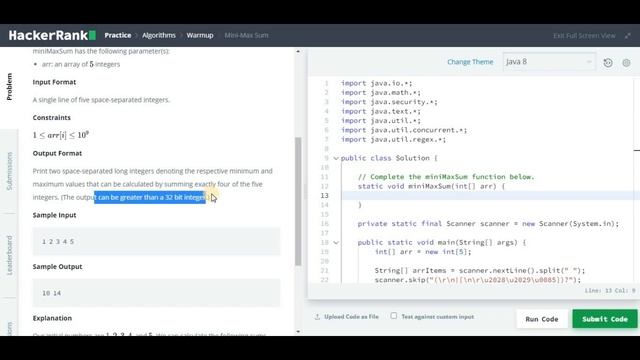Click the exit full screen arrows icon
Image resolution: width=640 pixels, height=360 pixels.
pos(628,36)
